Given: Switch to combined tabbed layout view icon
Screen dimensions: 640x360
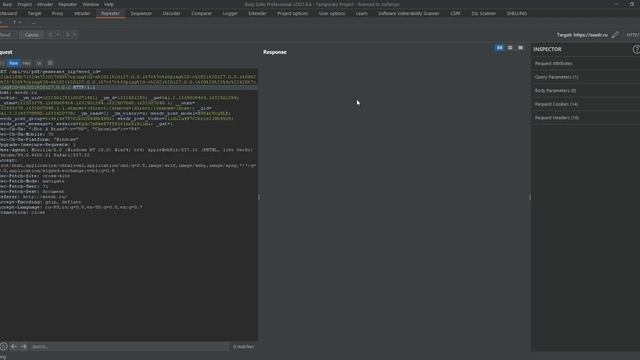Looking at the screenshot, I should (520, 48).
